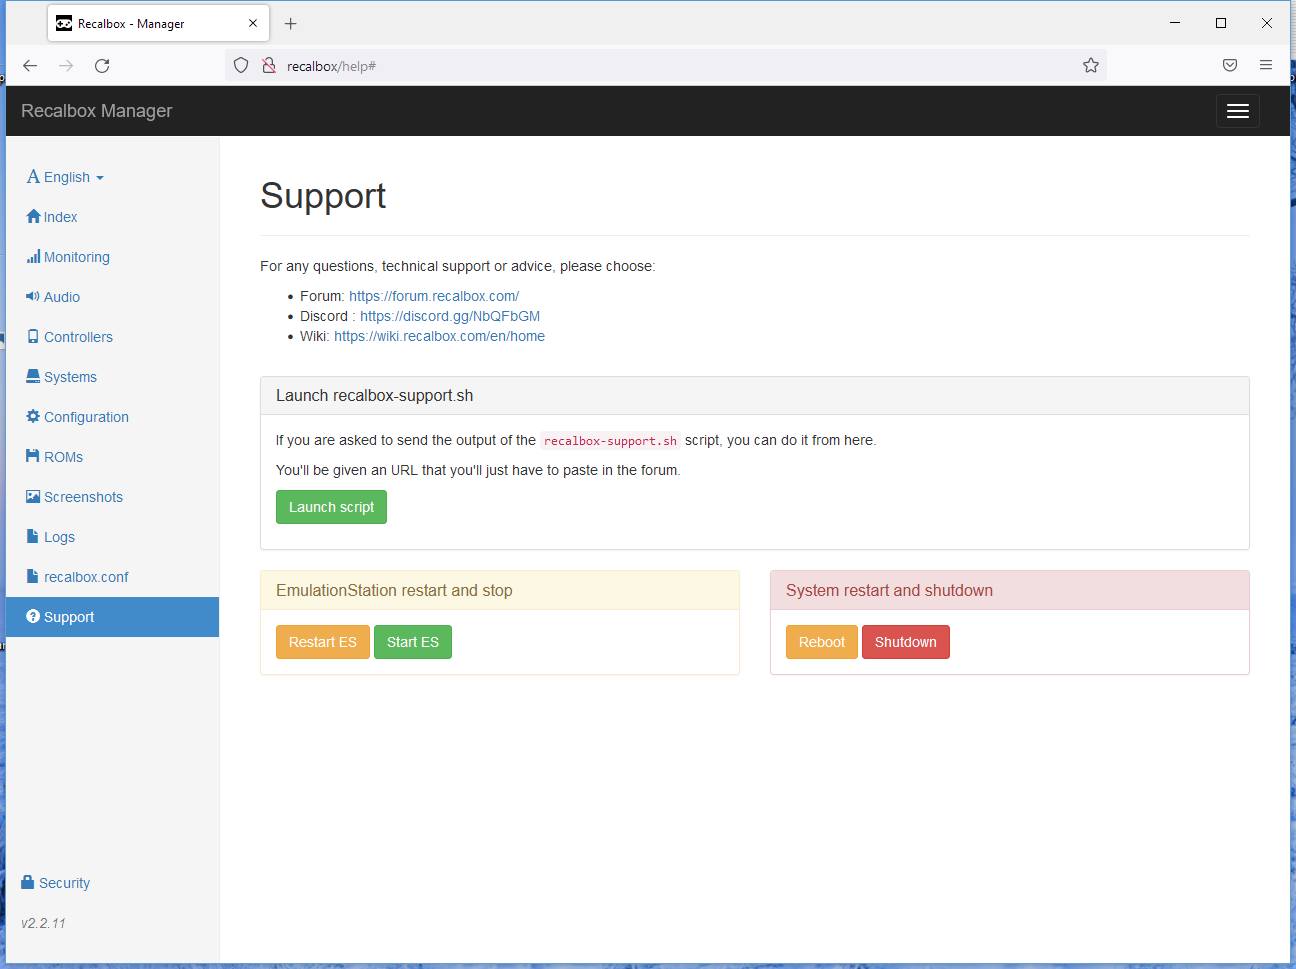Click the version text v2.2.11
The width and height of the screenshot is (1296, 969).
click(43, 923)
